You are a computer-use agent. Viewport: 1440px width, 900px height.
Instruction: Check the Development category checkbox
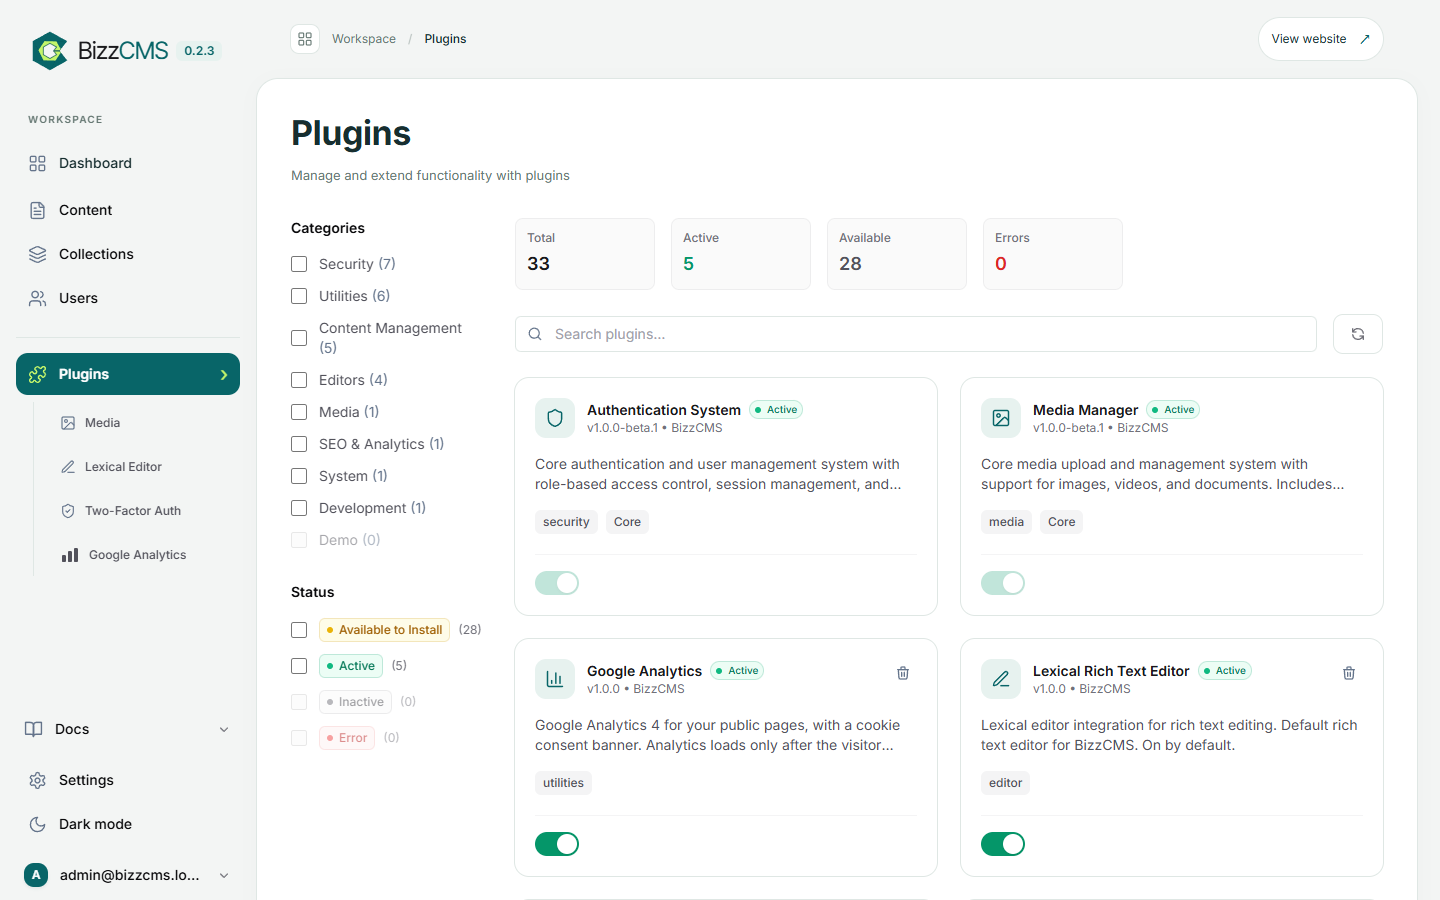coord(299,508)
